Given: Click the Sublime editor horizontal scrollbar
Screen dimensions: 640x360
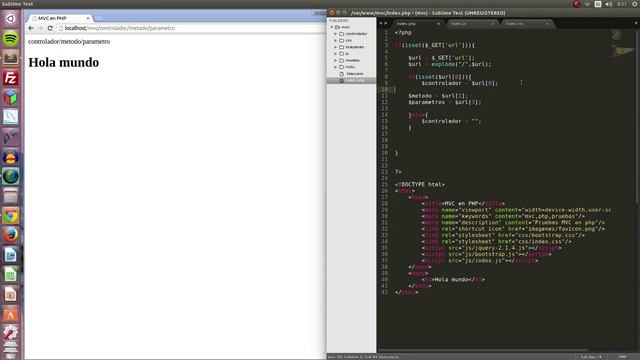Looking at the screenshot, I should pyautogui.click(x=483, y=350).
